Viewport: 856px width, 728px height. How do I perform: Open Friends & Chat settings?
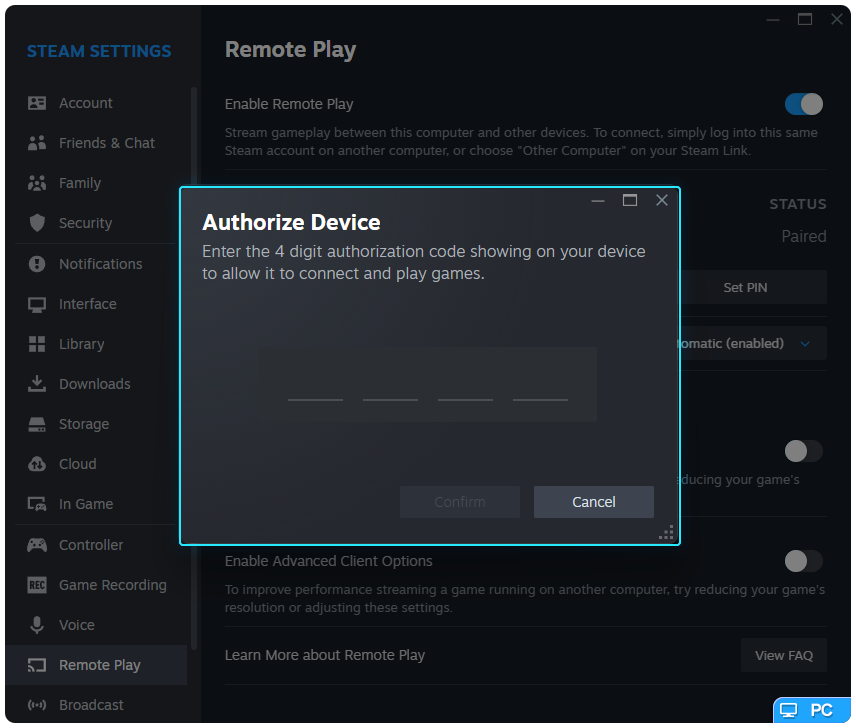coord(96,143)
